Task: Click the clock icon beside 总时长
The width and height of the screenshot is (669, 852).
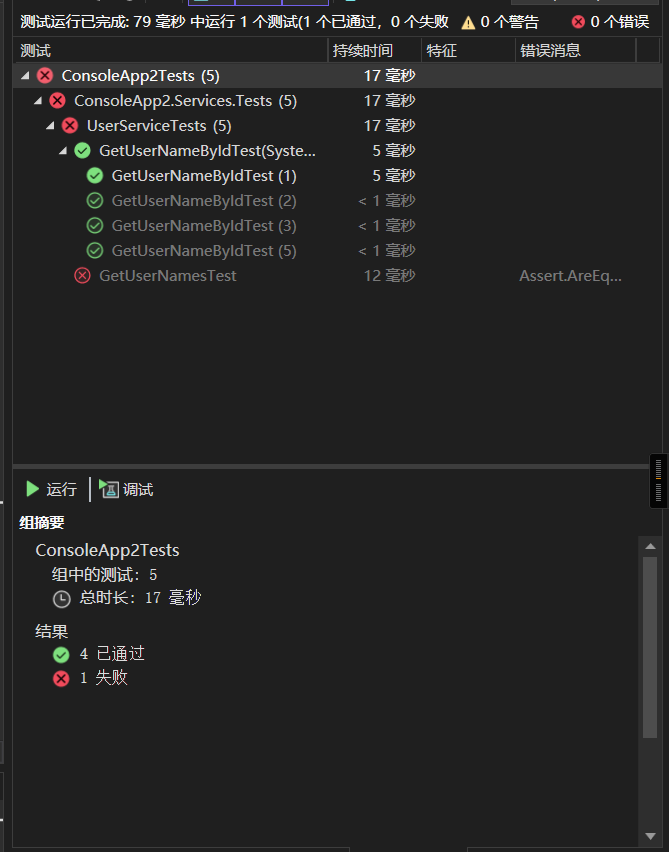Action: (x=61, y=599)
